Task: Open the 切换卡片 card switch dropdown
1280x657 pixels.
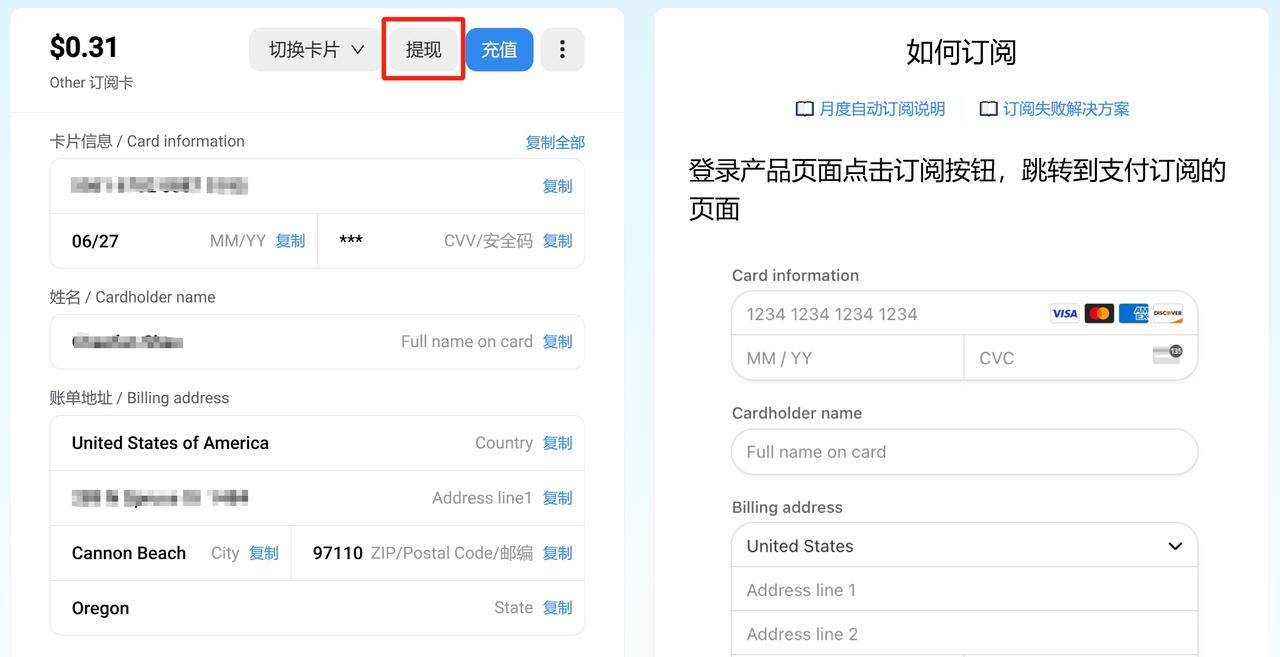Action: click(316, 49)
